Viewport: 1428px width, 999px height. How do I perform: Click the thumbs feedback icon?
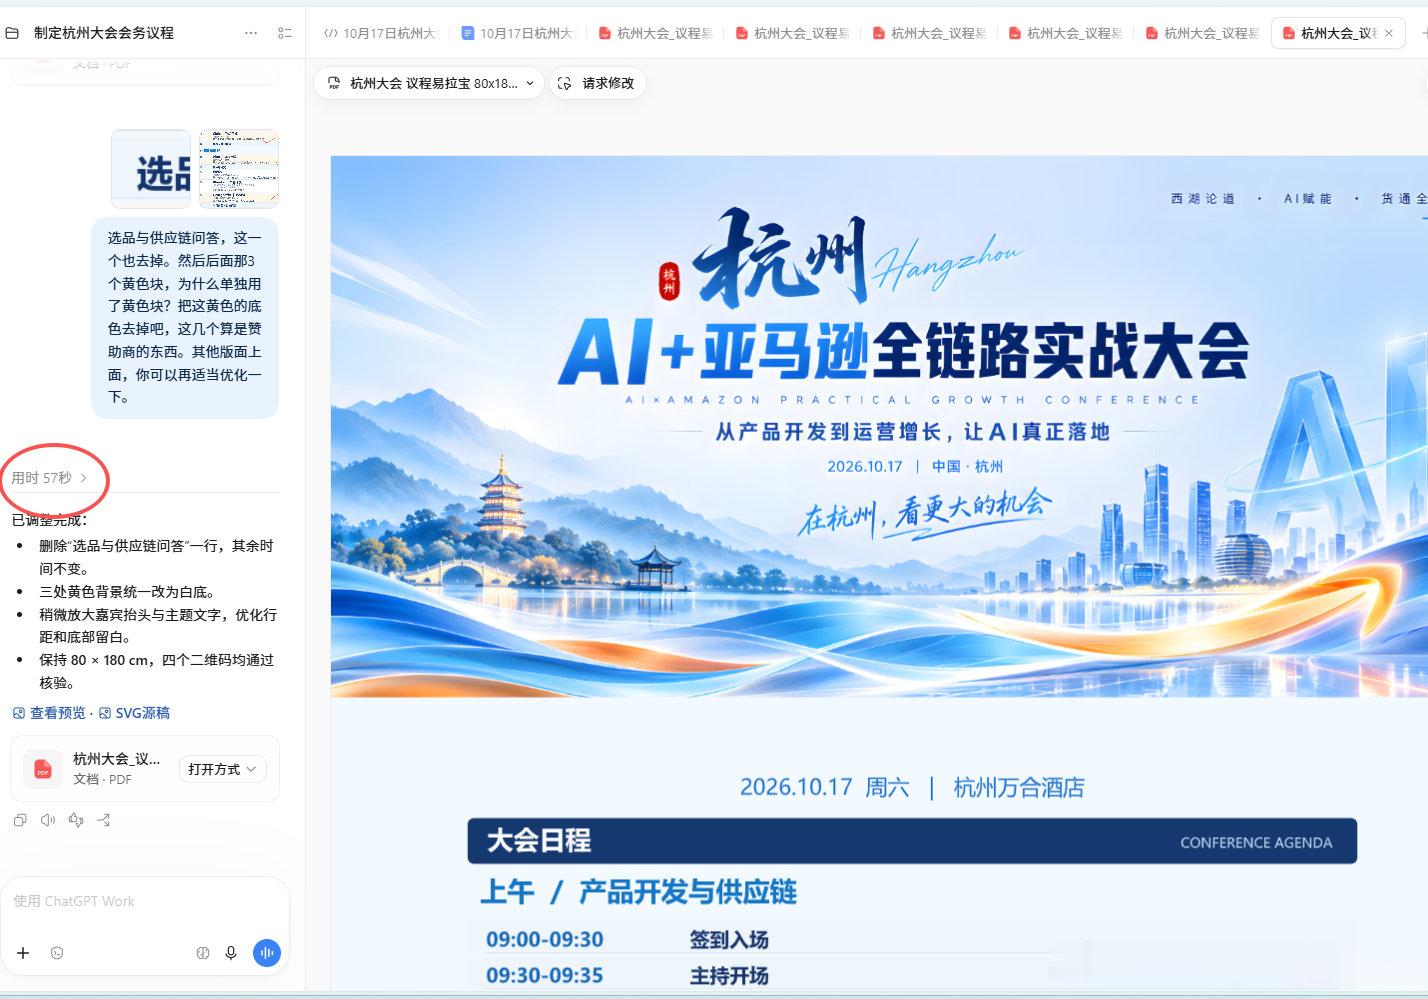76,820
